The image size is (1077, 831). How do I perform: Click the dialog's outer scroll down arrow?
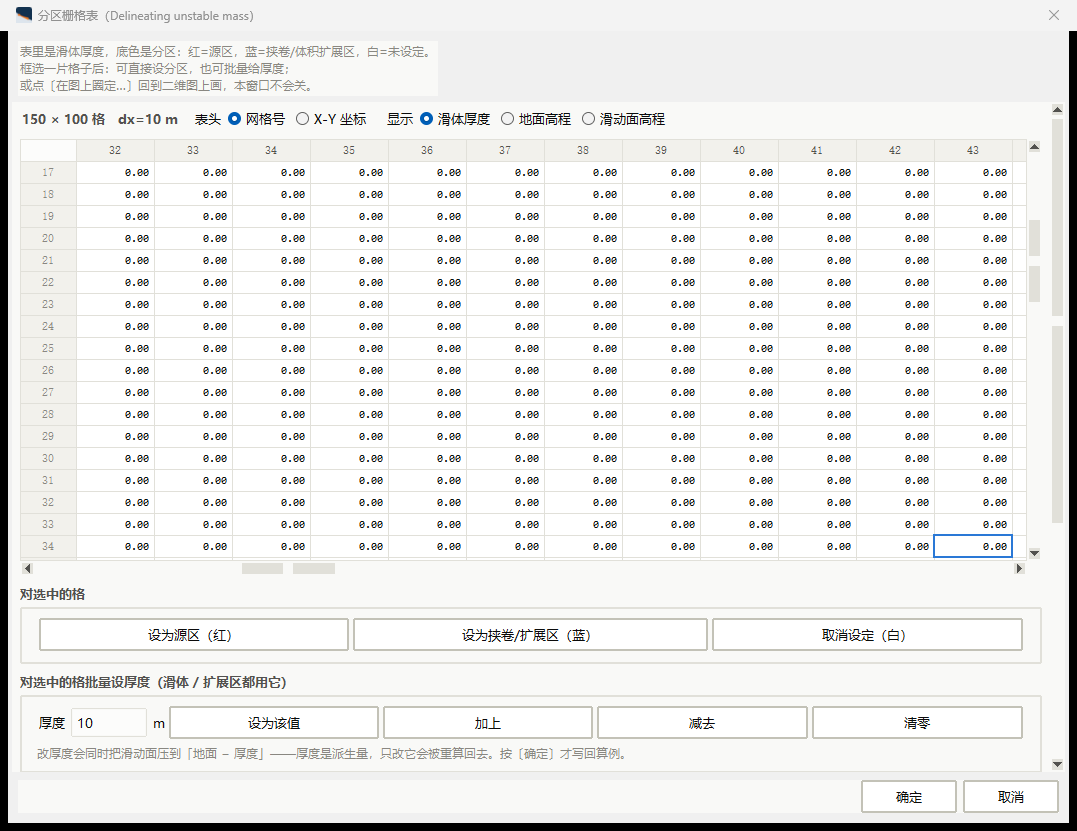coord(1057,764)
